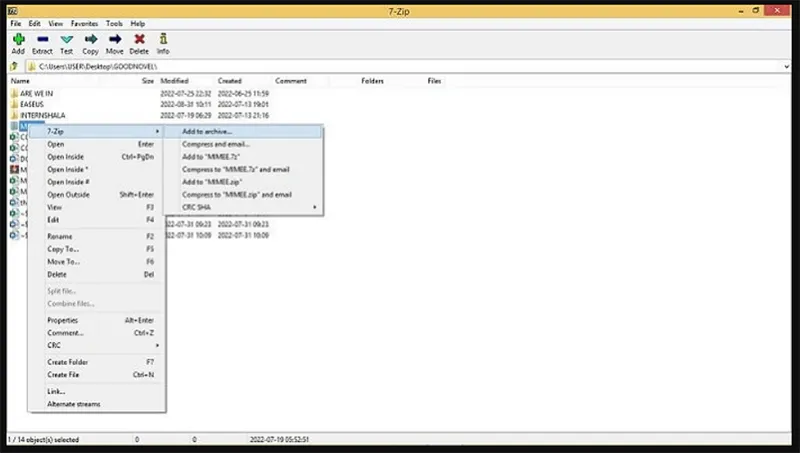Select the INTERNSHALA folder name
This screenshot has width=800, height=453.
point(43,115)
